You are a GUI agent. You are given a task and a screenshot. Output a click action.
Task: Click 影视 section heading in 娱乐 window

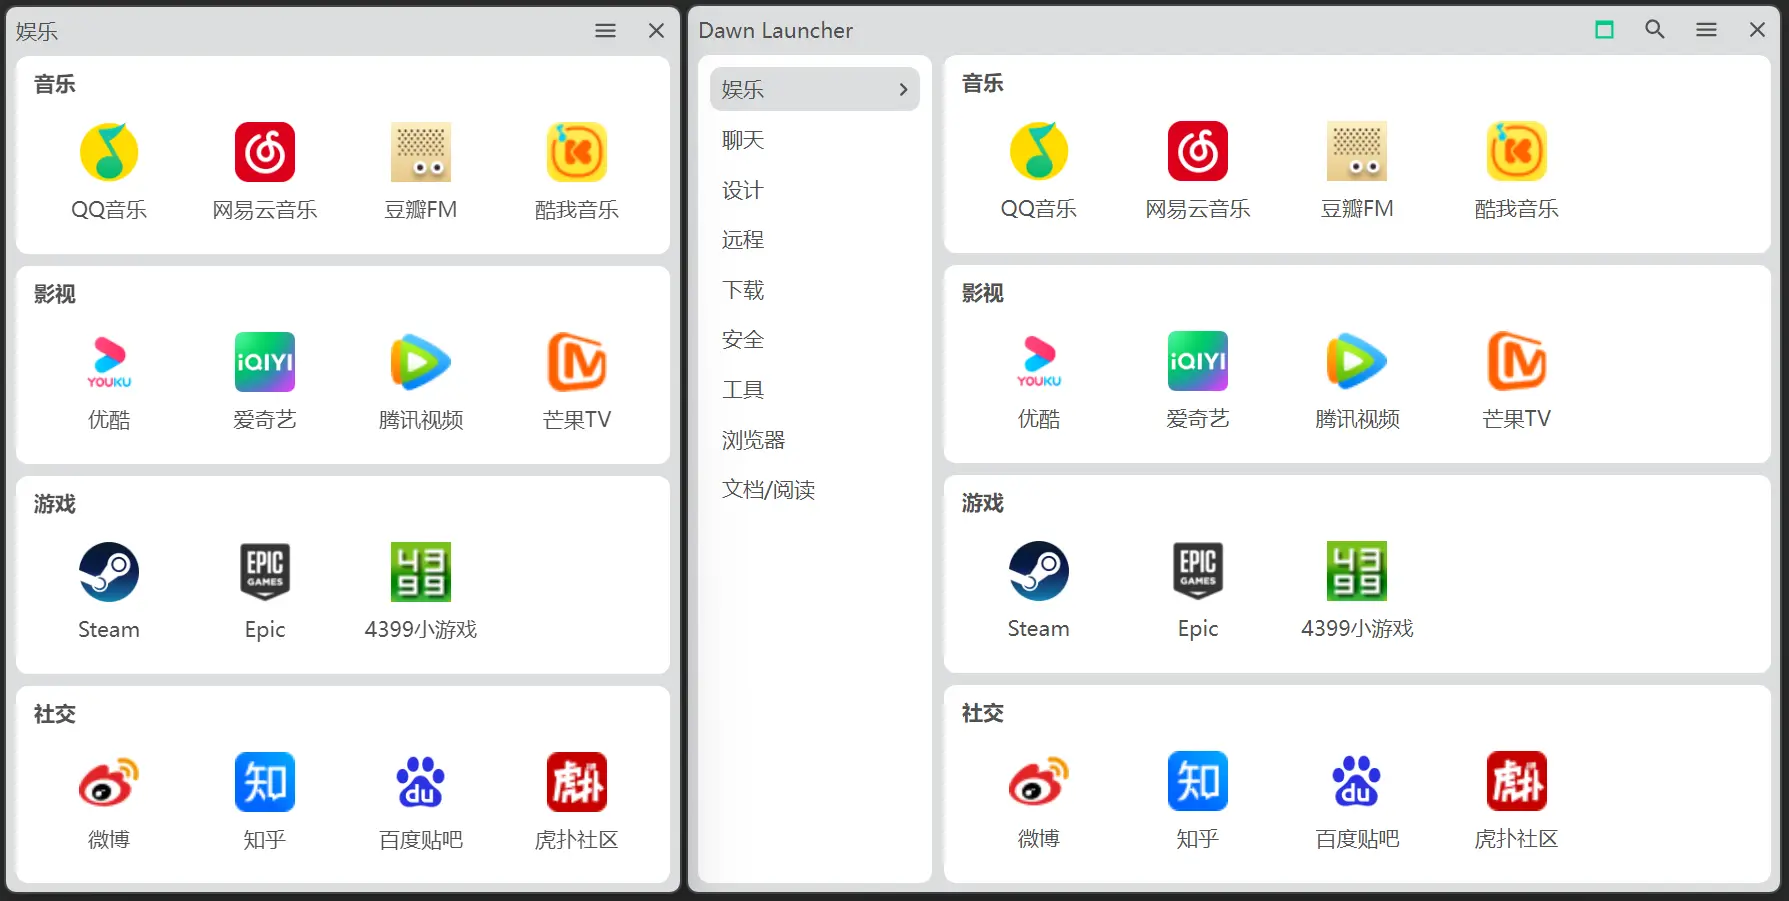(54, 294)
